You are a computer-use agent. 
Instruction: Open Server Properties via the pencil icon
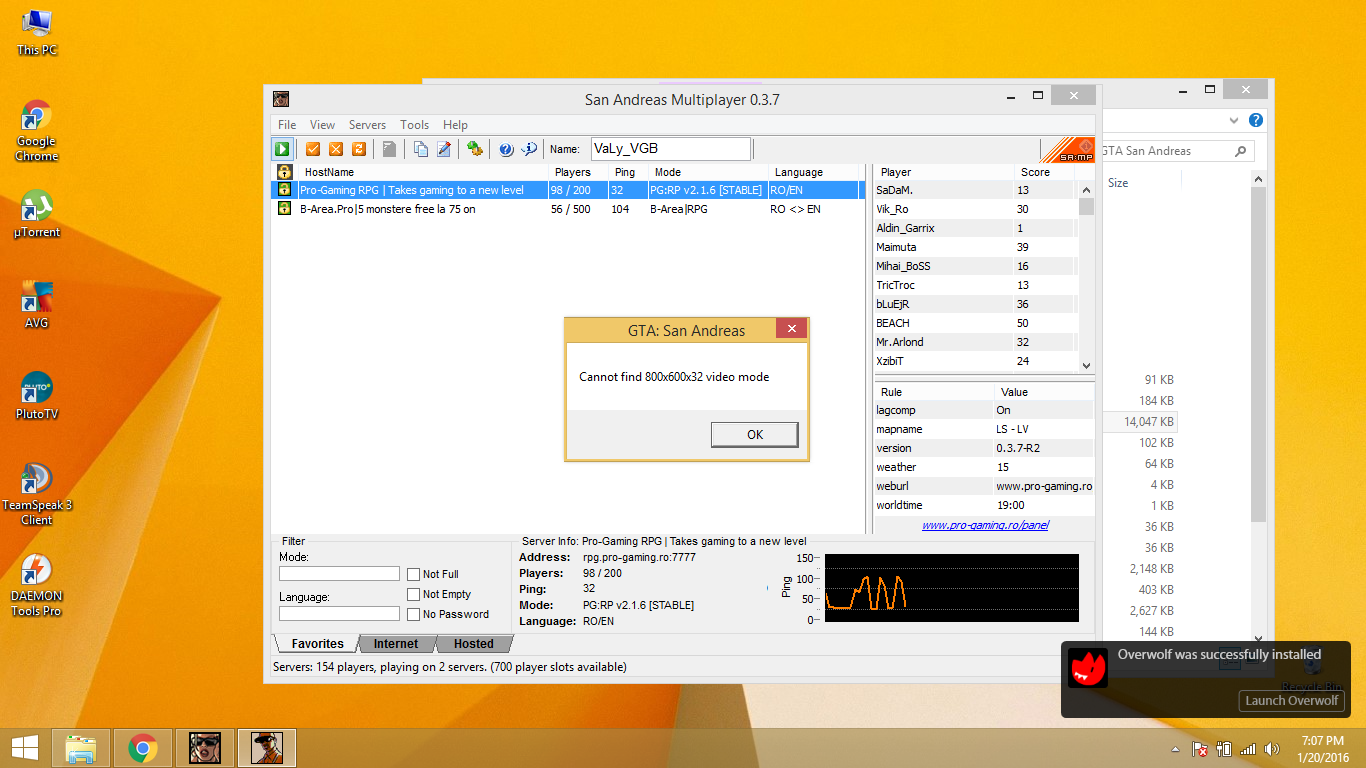pos(444,149)
